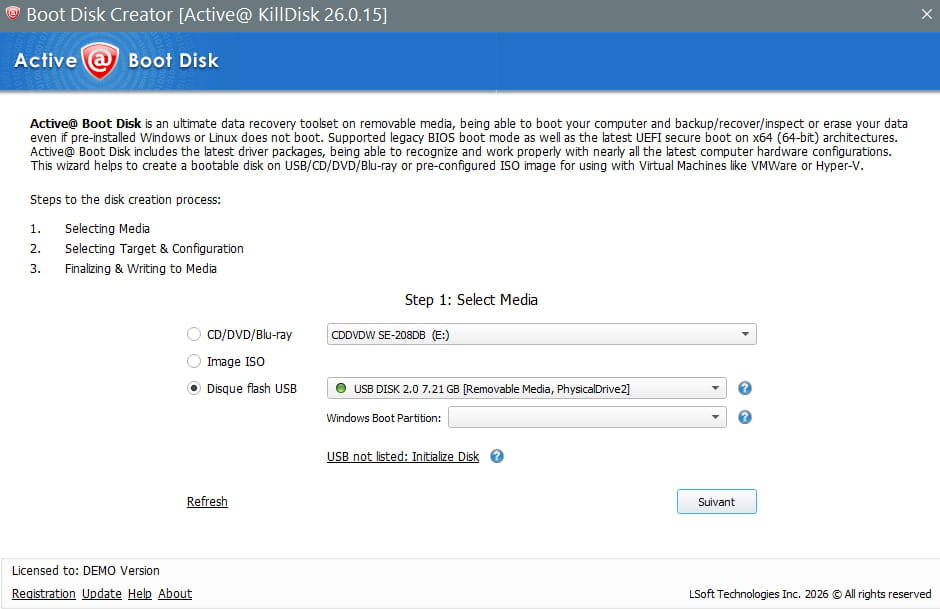Click the Suivant button
Image resolution: width=940 pixels, height=609 pixels.
pos(716,502)
